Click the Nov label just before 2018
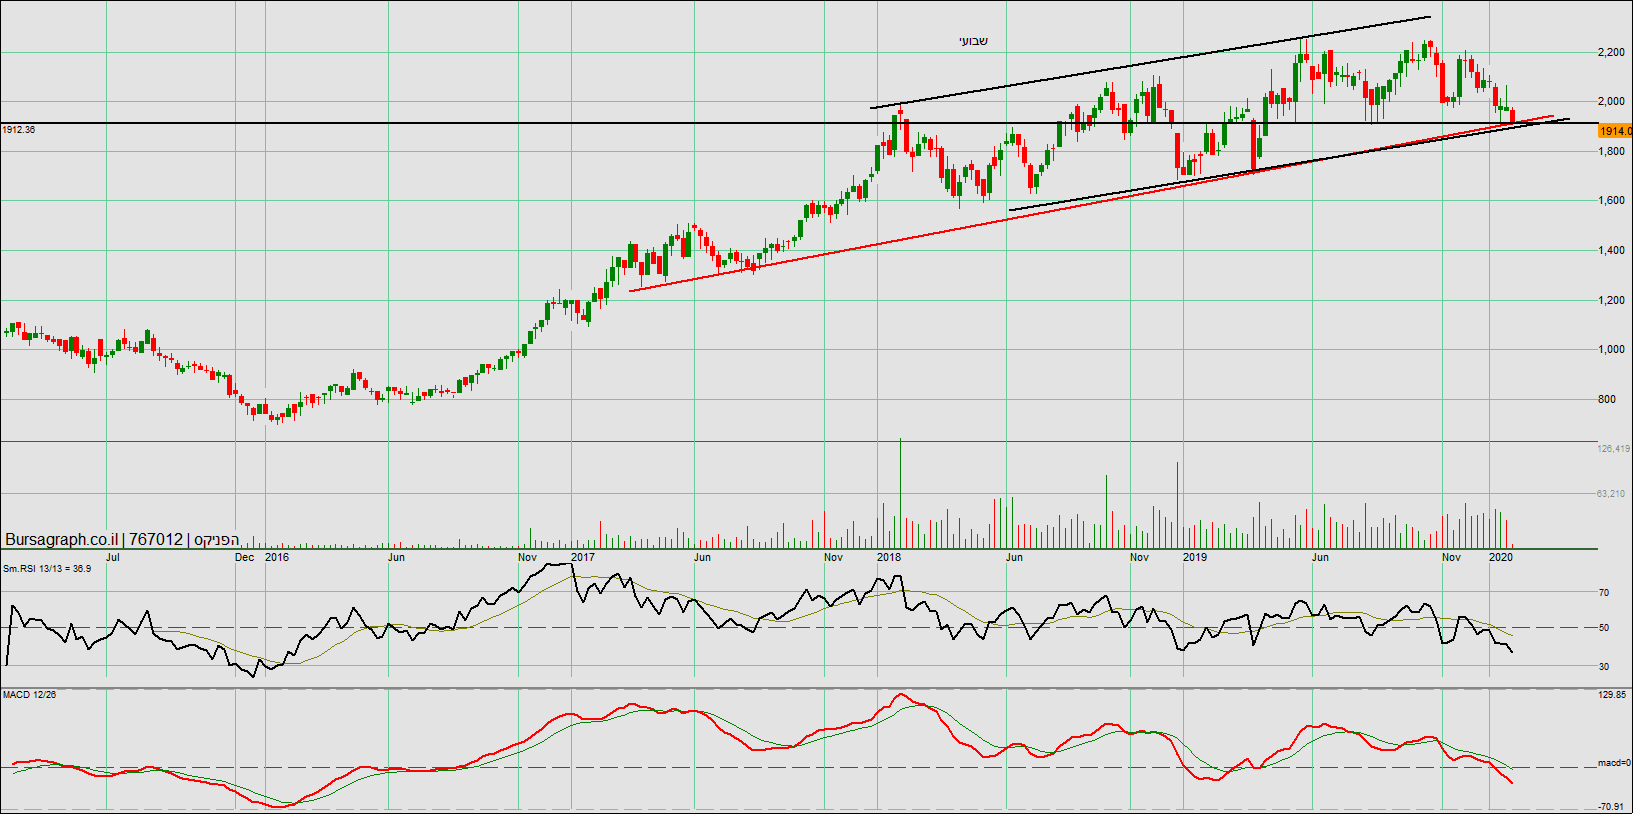Viewport: 1633px width, 814px height. coord(833,557)
